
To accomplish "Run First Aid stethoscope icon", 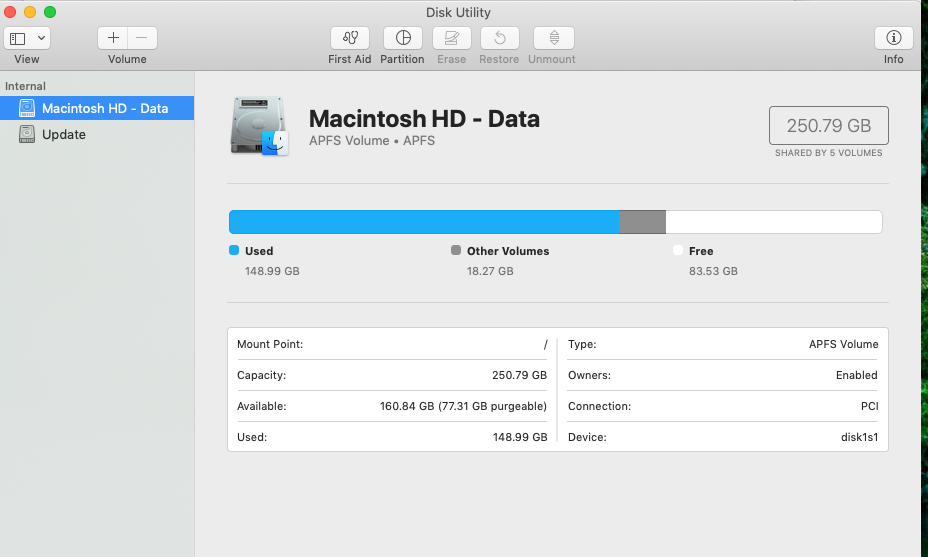I will pyautogui.click(x=350, y=38).
